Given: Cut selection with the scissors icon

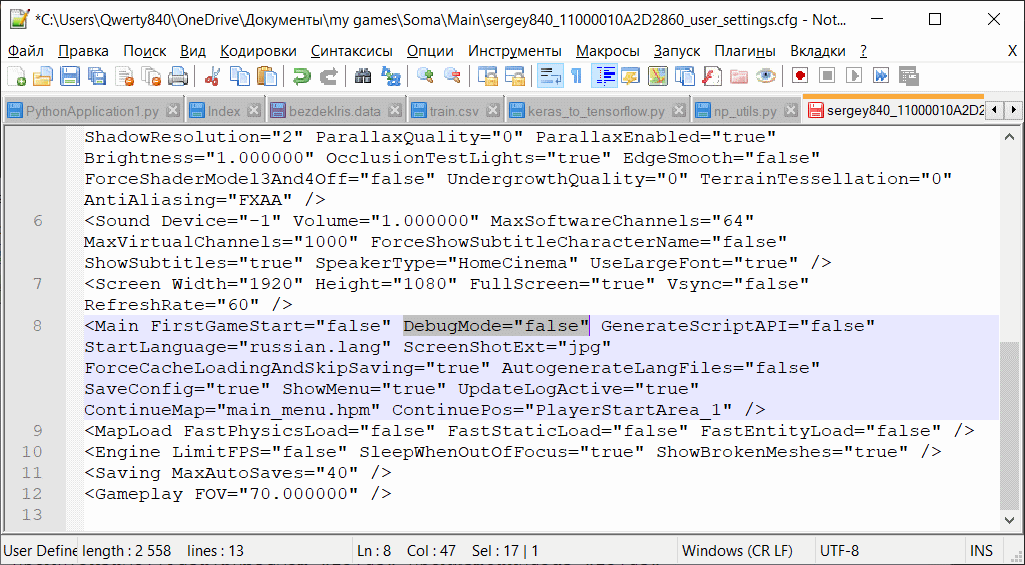Looking at the screenshot, I should pos(212,77).
